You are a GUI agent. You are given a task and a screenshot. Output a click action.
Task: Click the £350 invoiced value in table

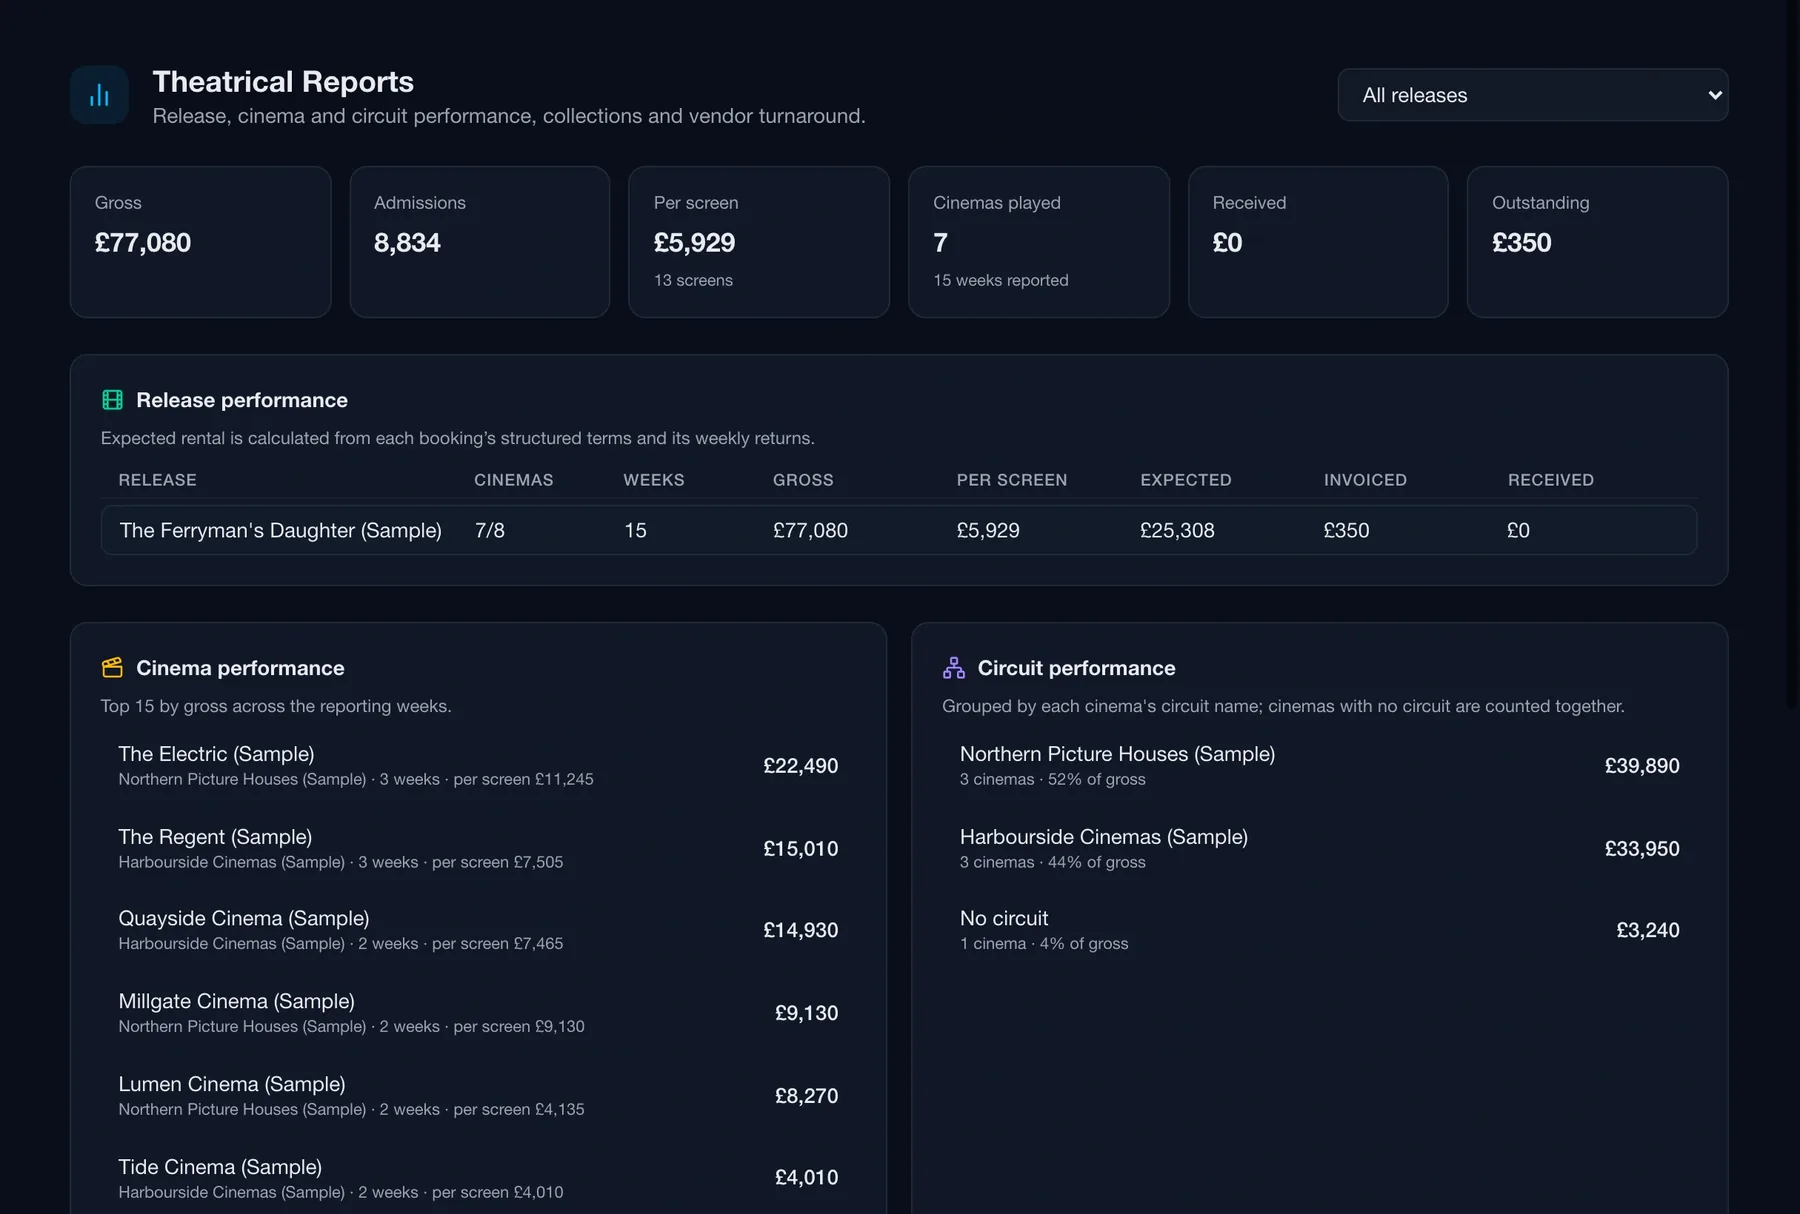tap(1346, 530)
